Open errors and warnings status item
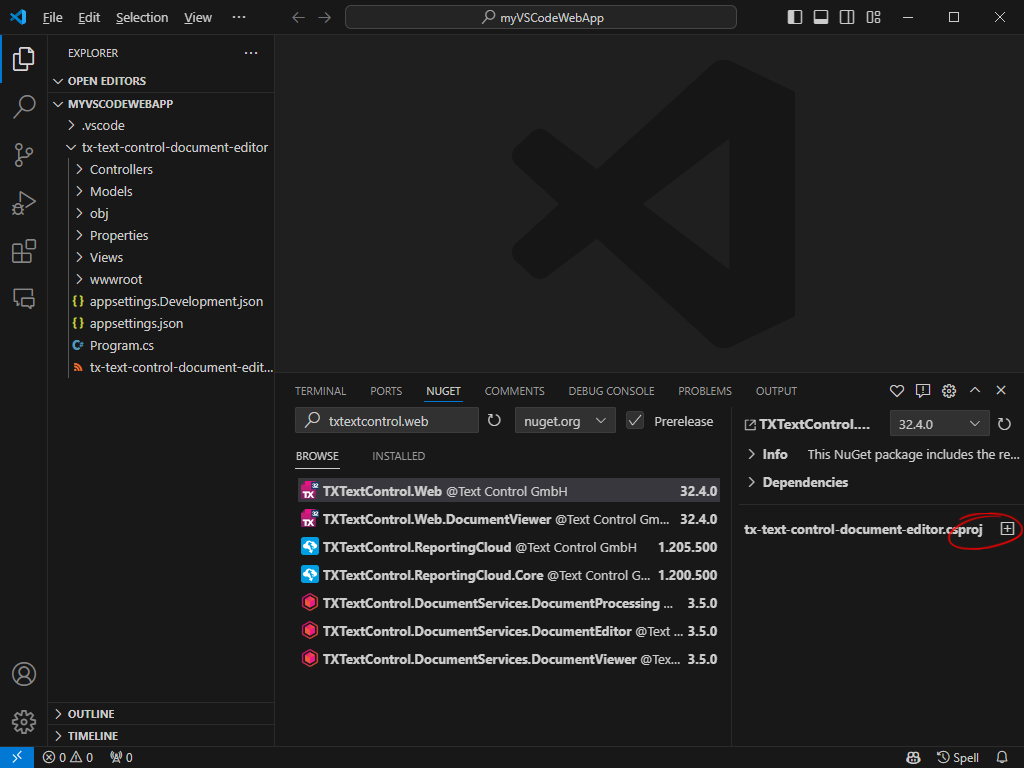The image size is (1024, 768). point(68,758)
